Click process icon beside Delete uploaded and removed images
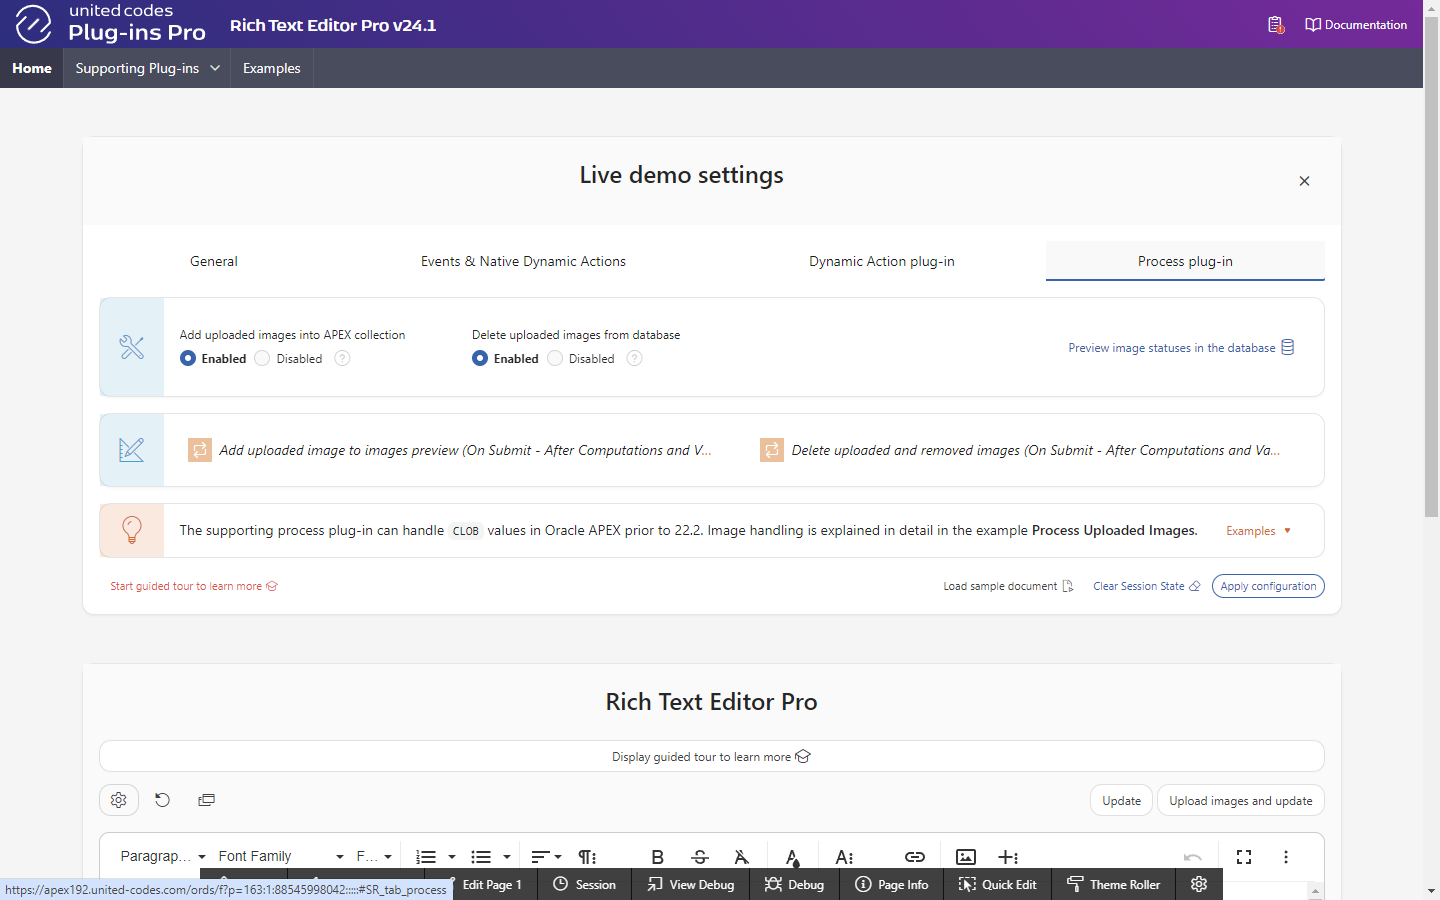Viewport: 1440px width, 900px height. click(x=772, y=450)
